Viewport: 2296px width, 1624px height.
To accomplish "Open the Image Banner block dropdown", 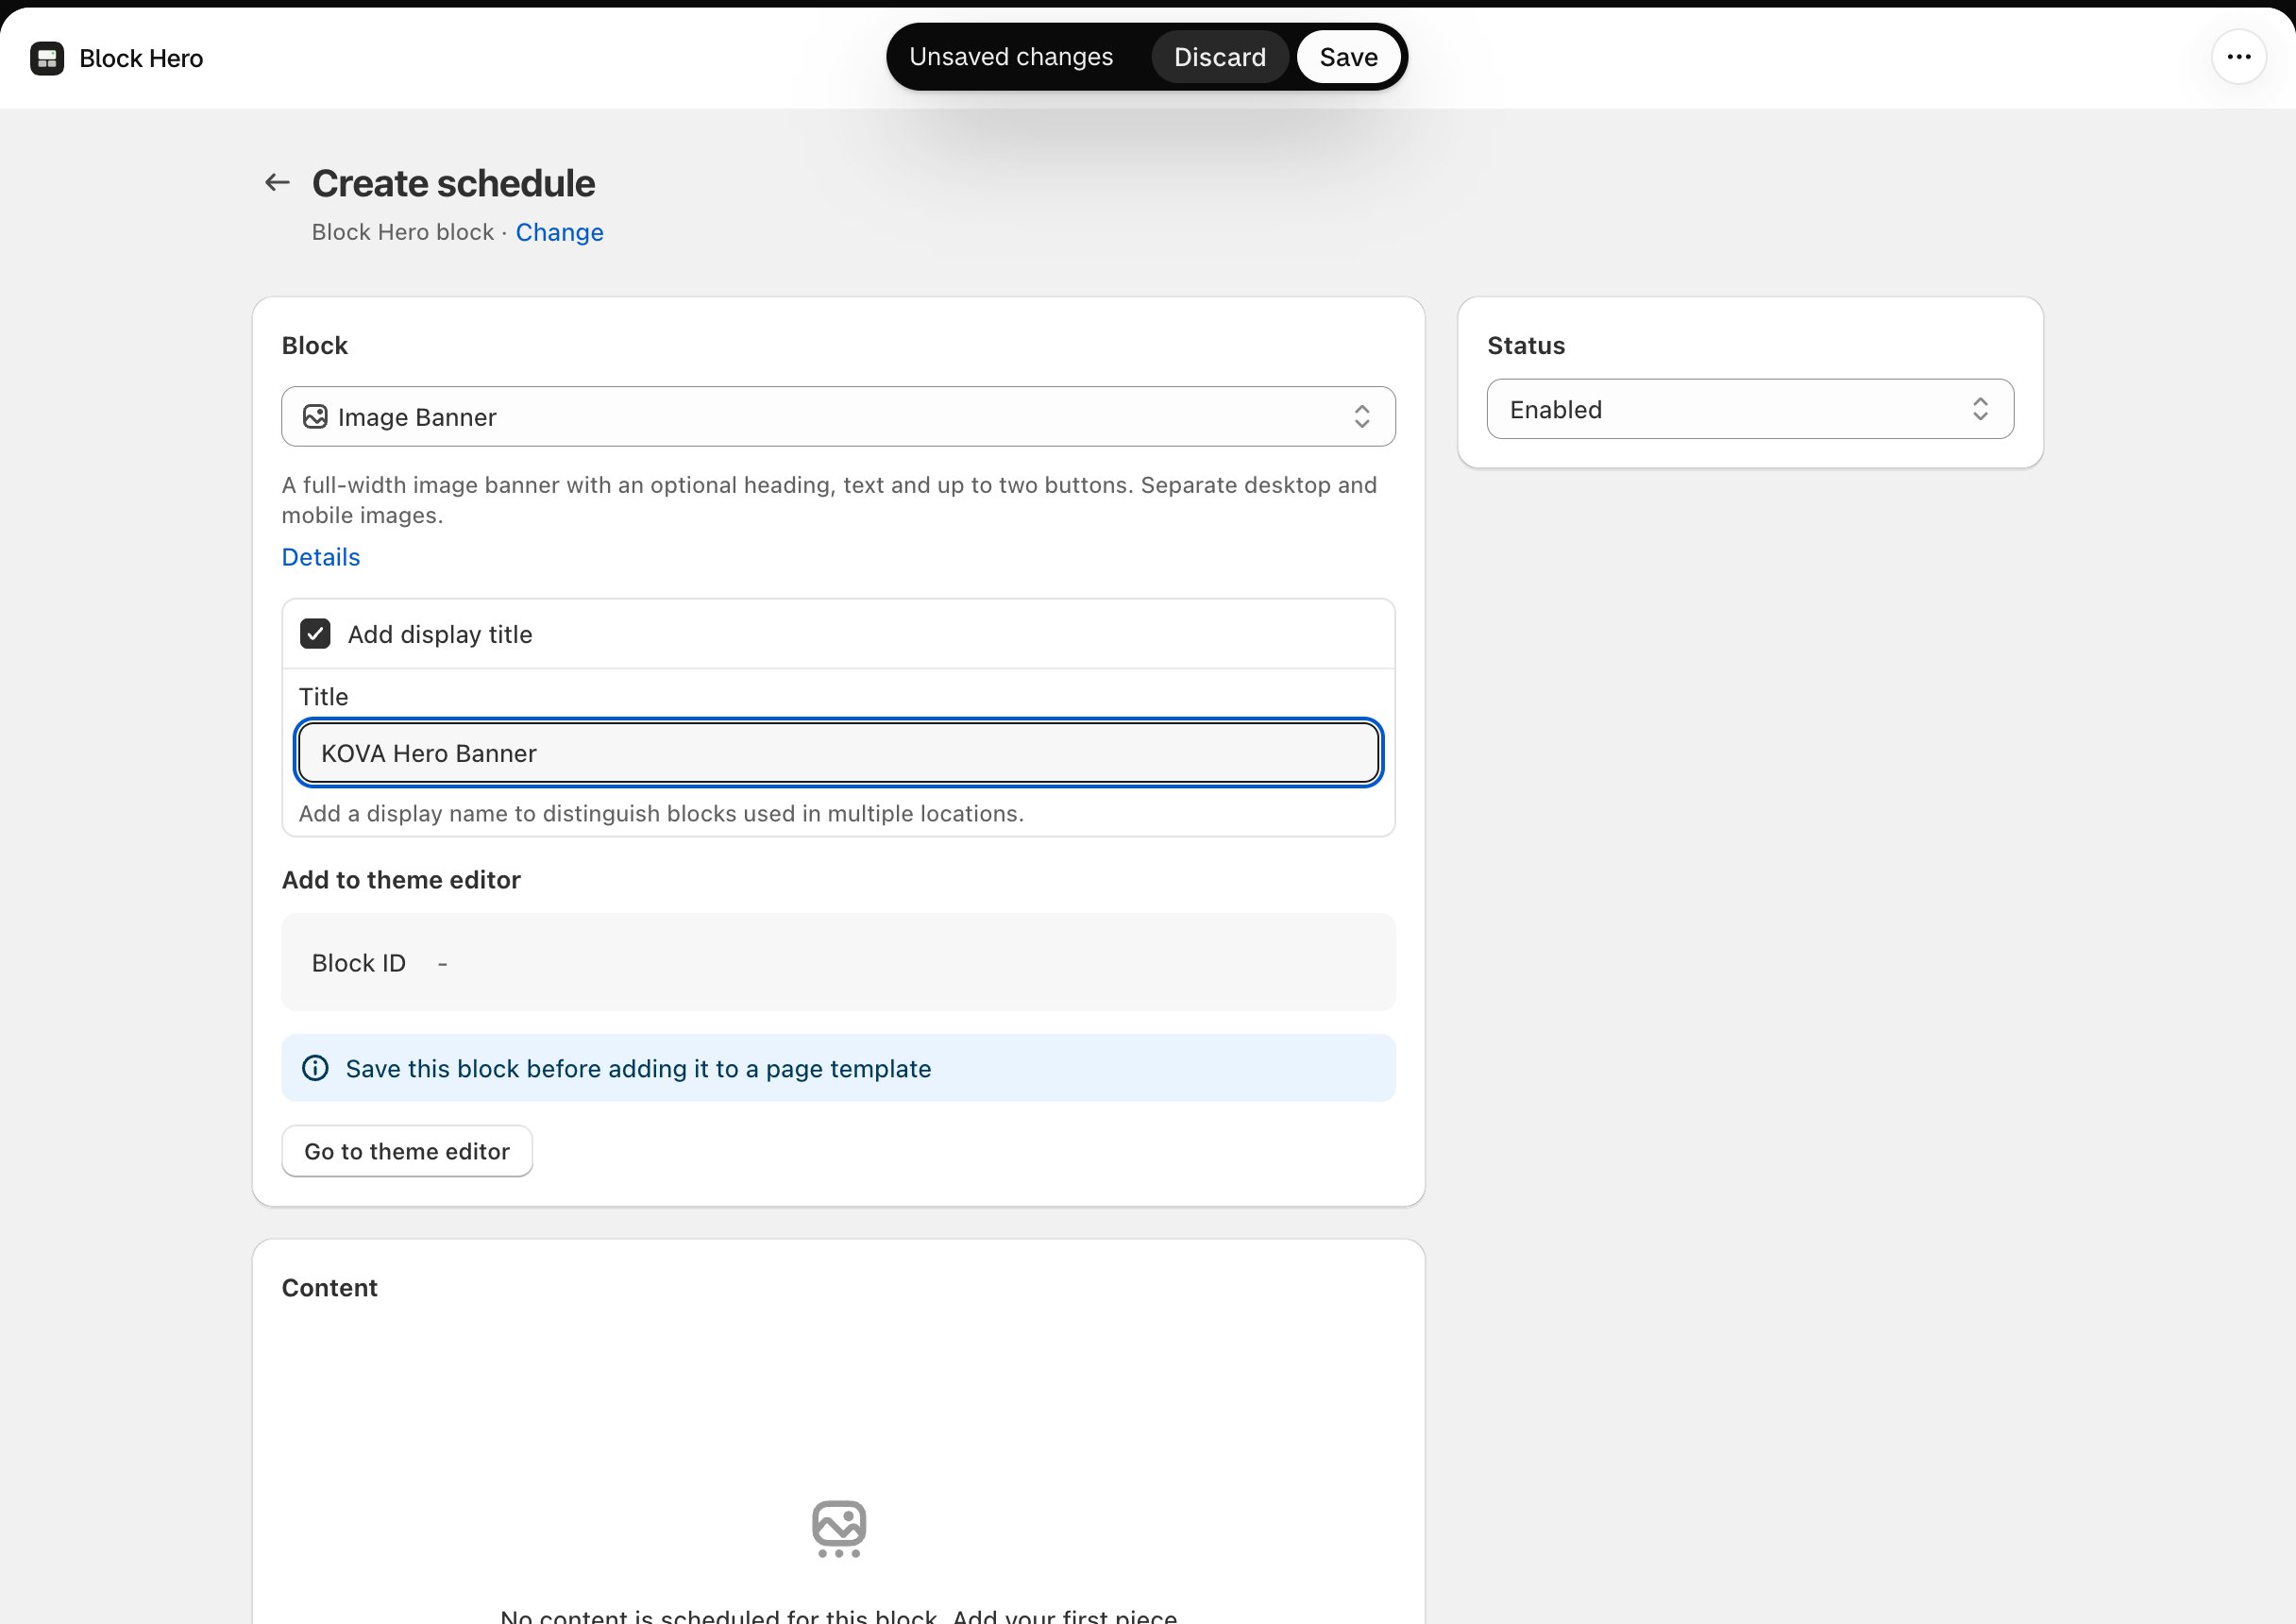I will (838, 416).
